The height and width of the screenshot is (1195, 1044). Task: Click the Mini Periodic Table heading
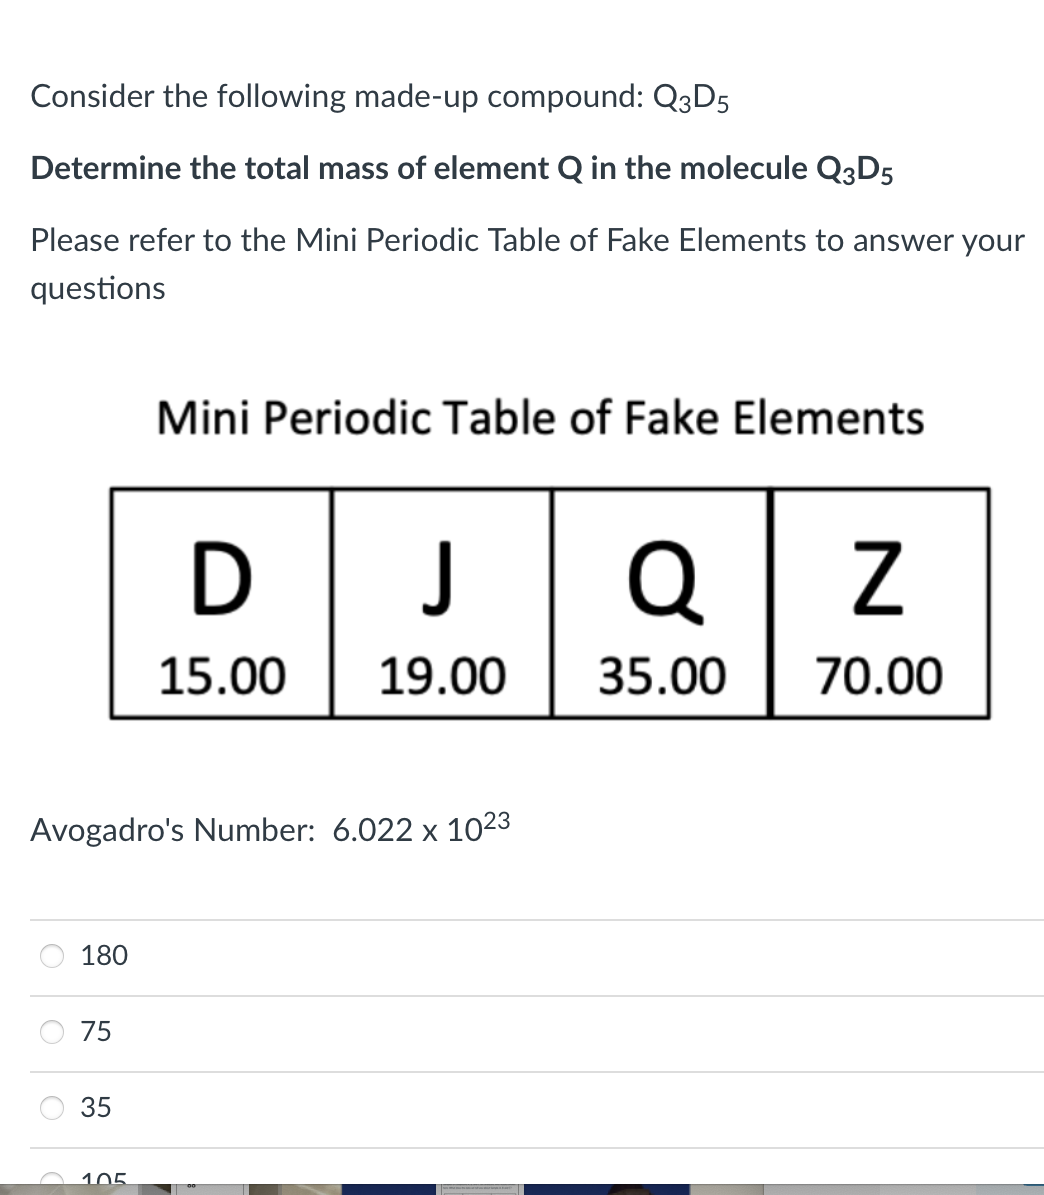(540, 418)
